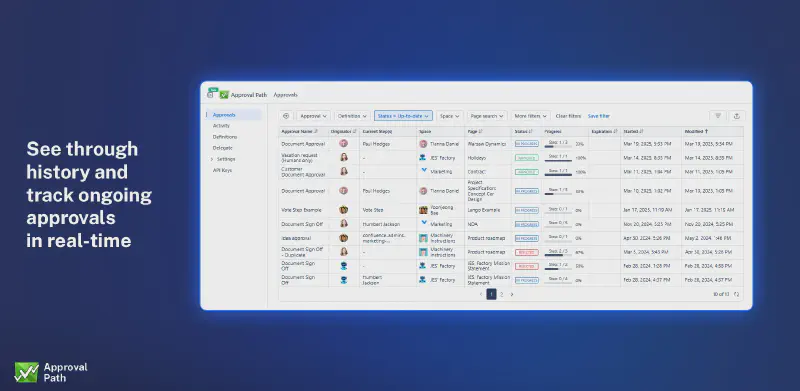
Task: Expand the Settings sidebar item
Action: (x=212, y=159)
